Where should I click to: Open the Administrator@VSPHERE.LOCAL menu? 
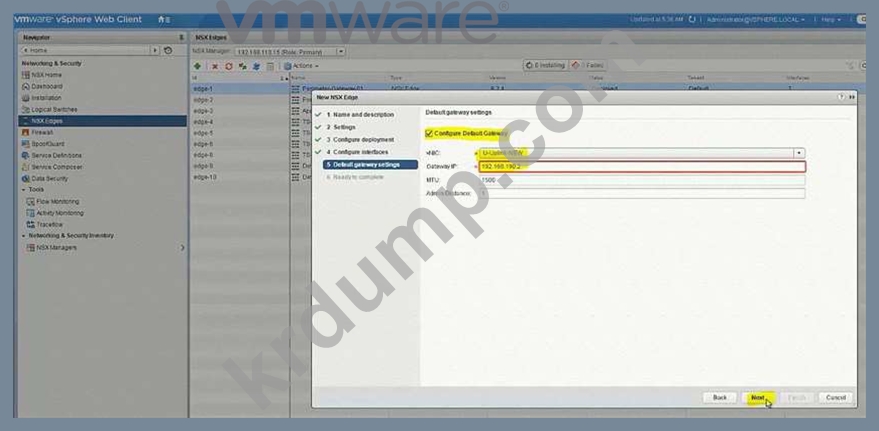(755, 20)
